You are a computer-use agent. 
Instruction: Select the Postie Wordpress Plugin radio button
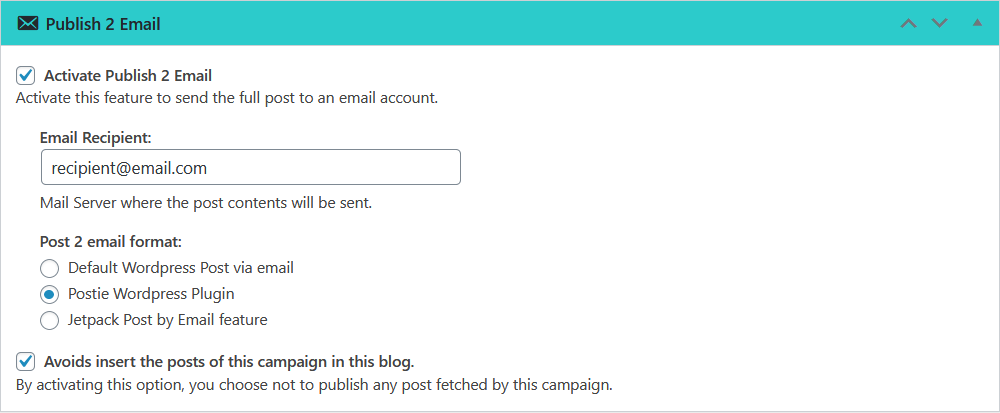49,294
